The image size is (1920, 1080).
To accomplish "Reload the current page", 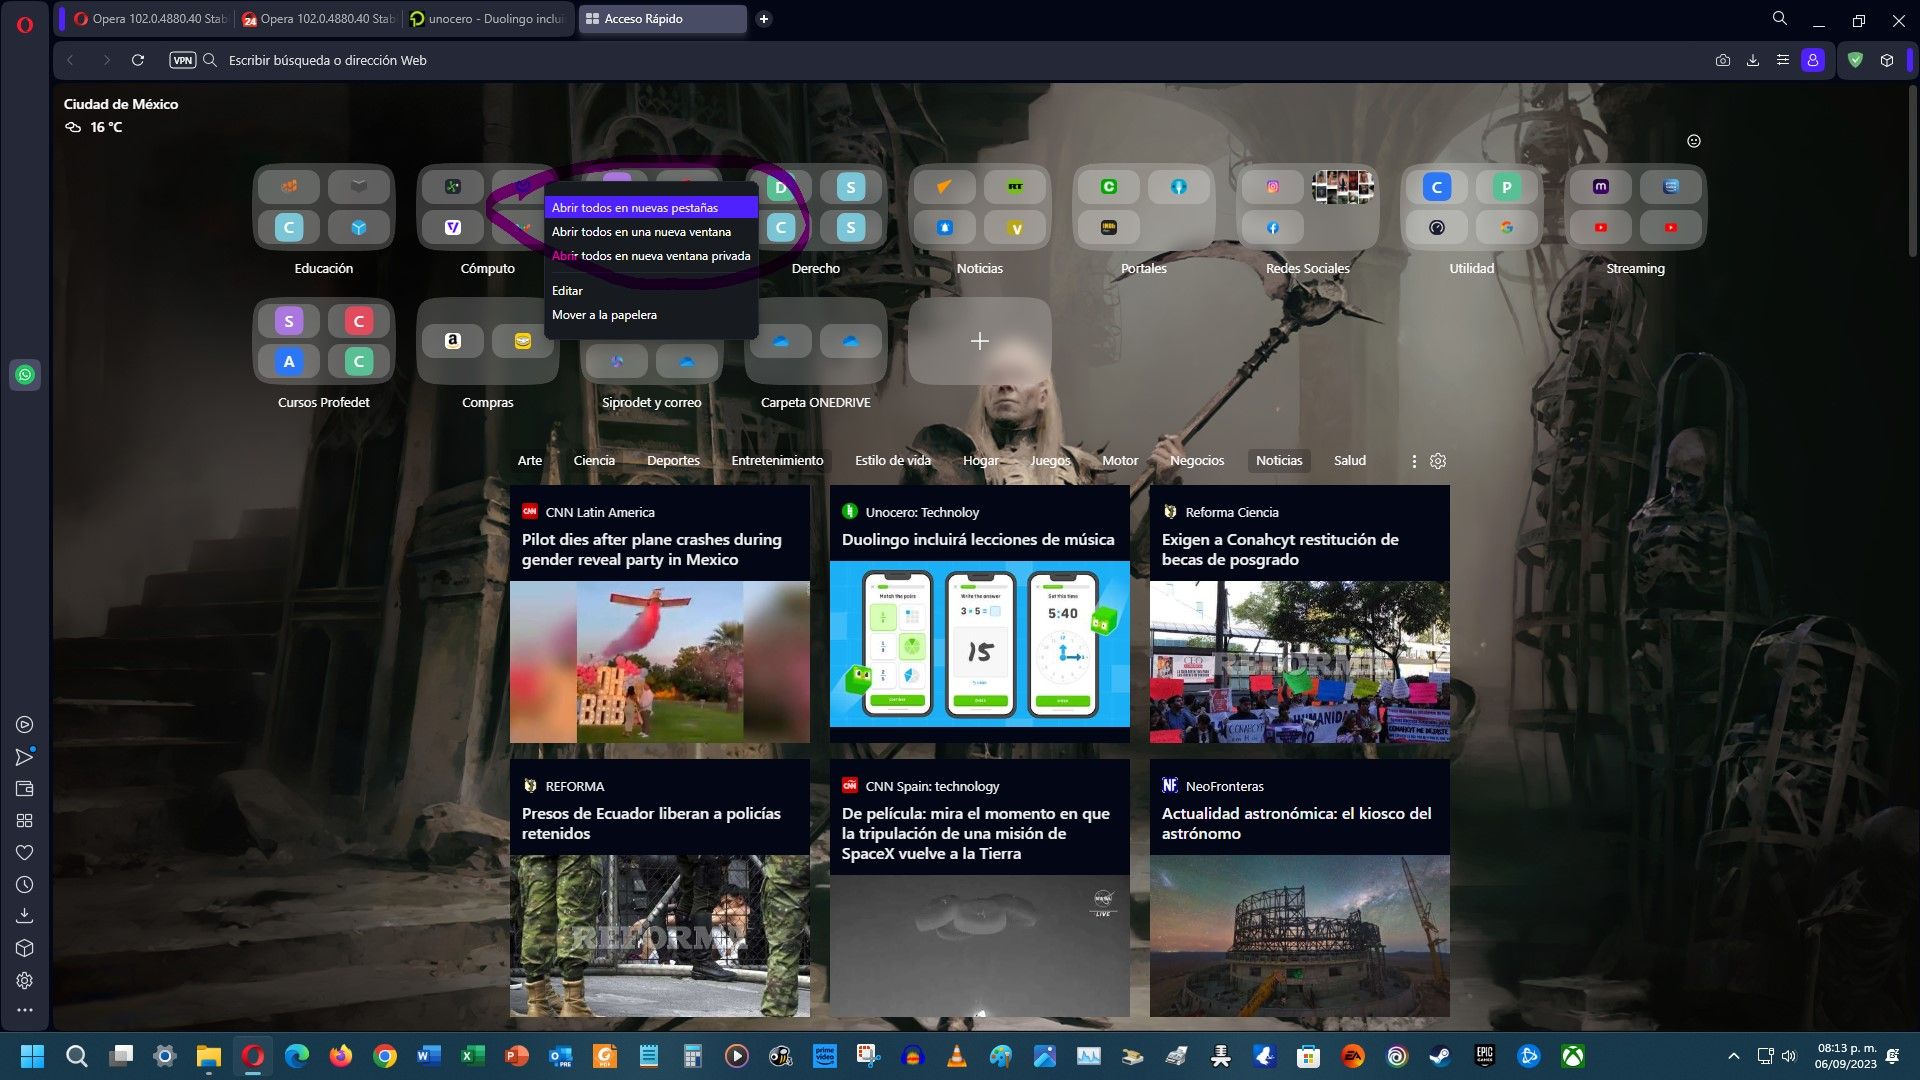I will click(138, 60).
